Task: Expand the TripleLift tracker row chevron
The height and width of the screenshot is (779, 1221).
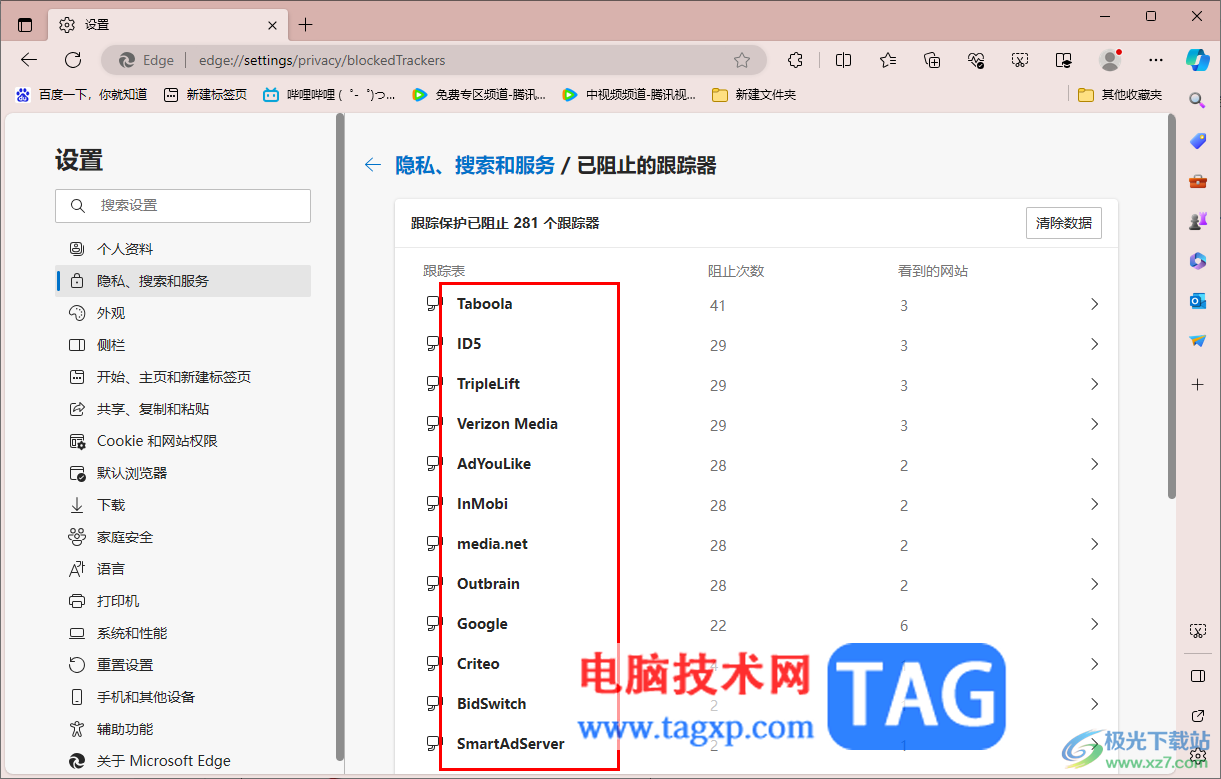Action: 1094,384
